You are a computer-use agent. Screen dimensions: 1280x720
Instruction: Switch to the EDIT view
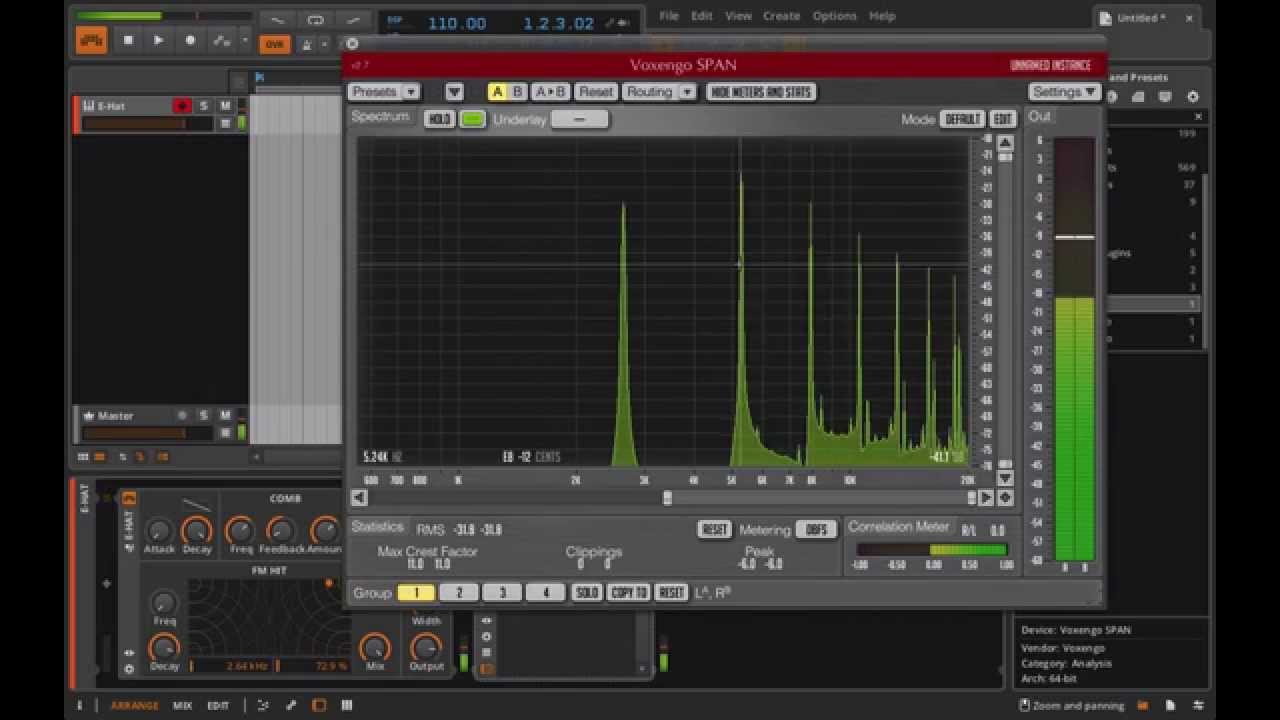(218, 705)
